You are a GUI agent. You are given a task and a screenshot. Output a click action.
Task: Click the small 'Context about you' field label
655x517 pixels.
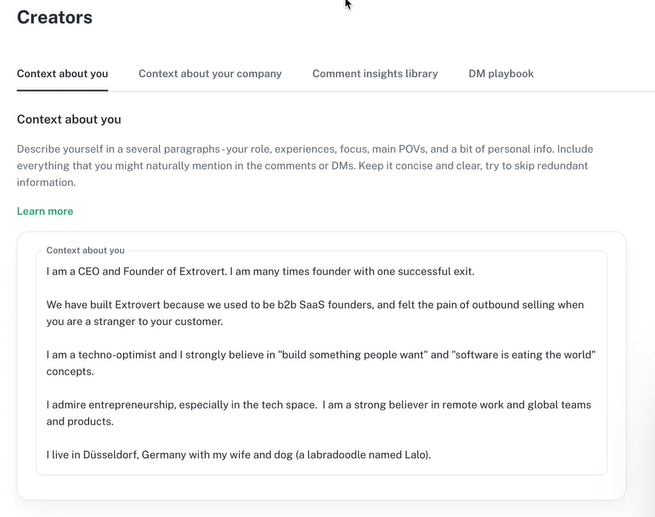(85, 250)
